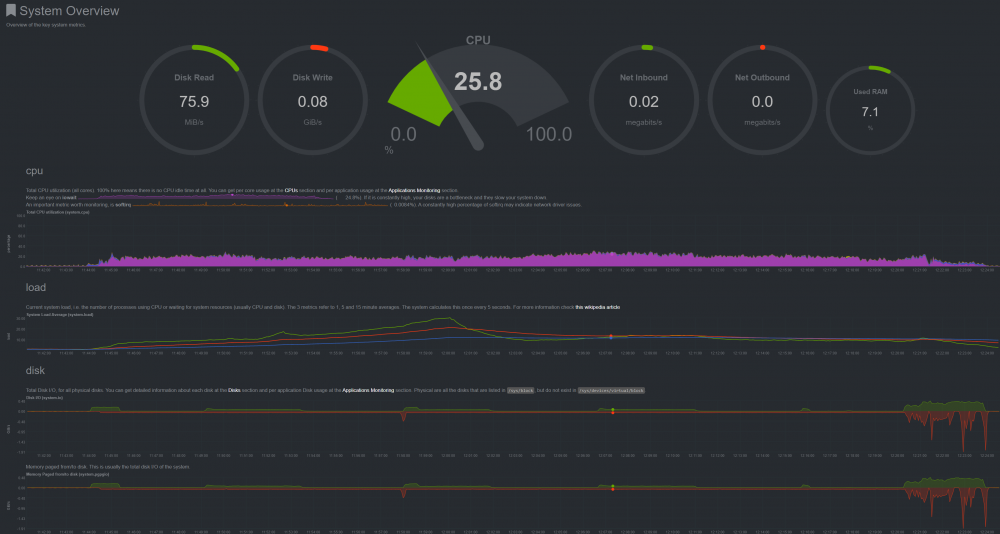1000x534 pixels.
Task: Click the softirq orange sparkline
Action: 260,205
